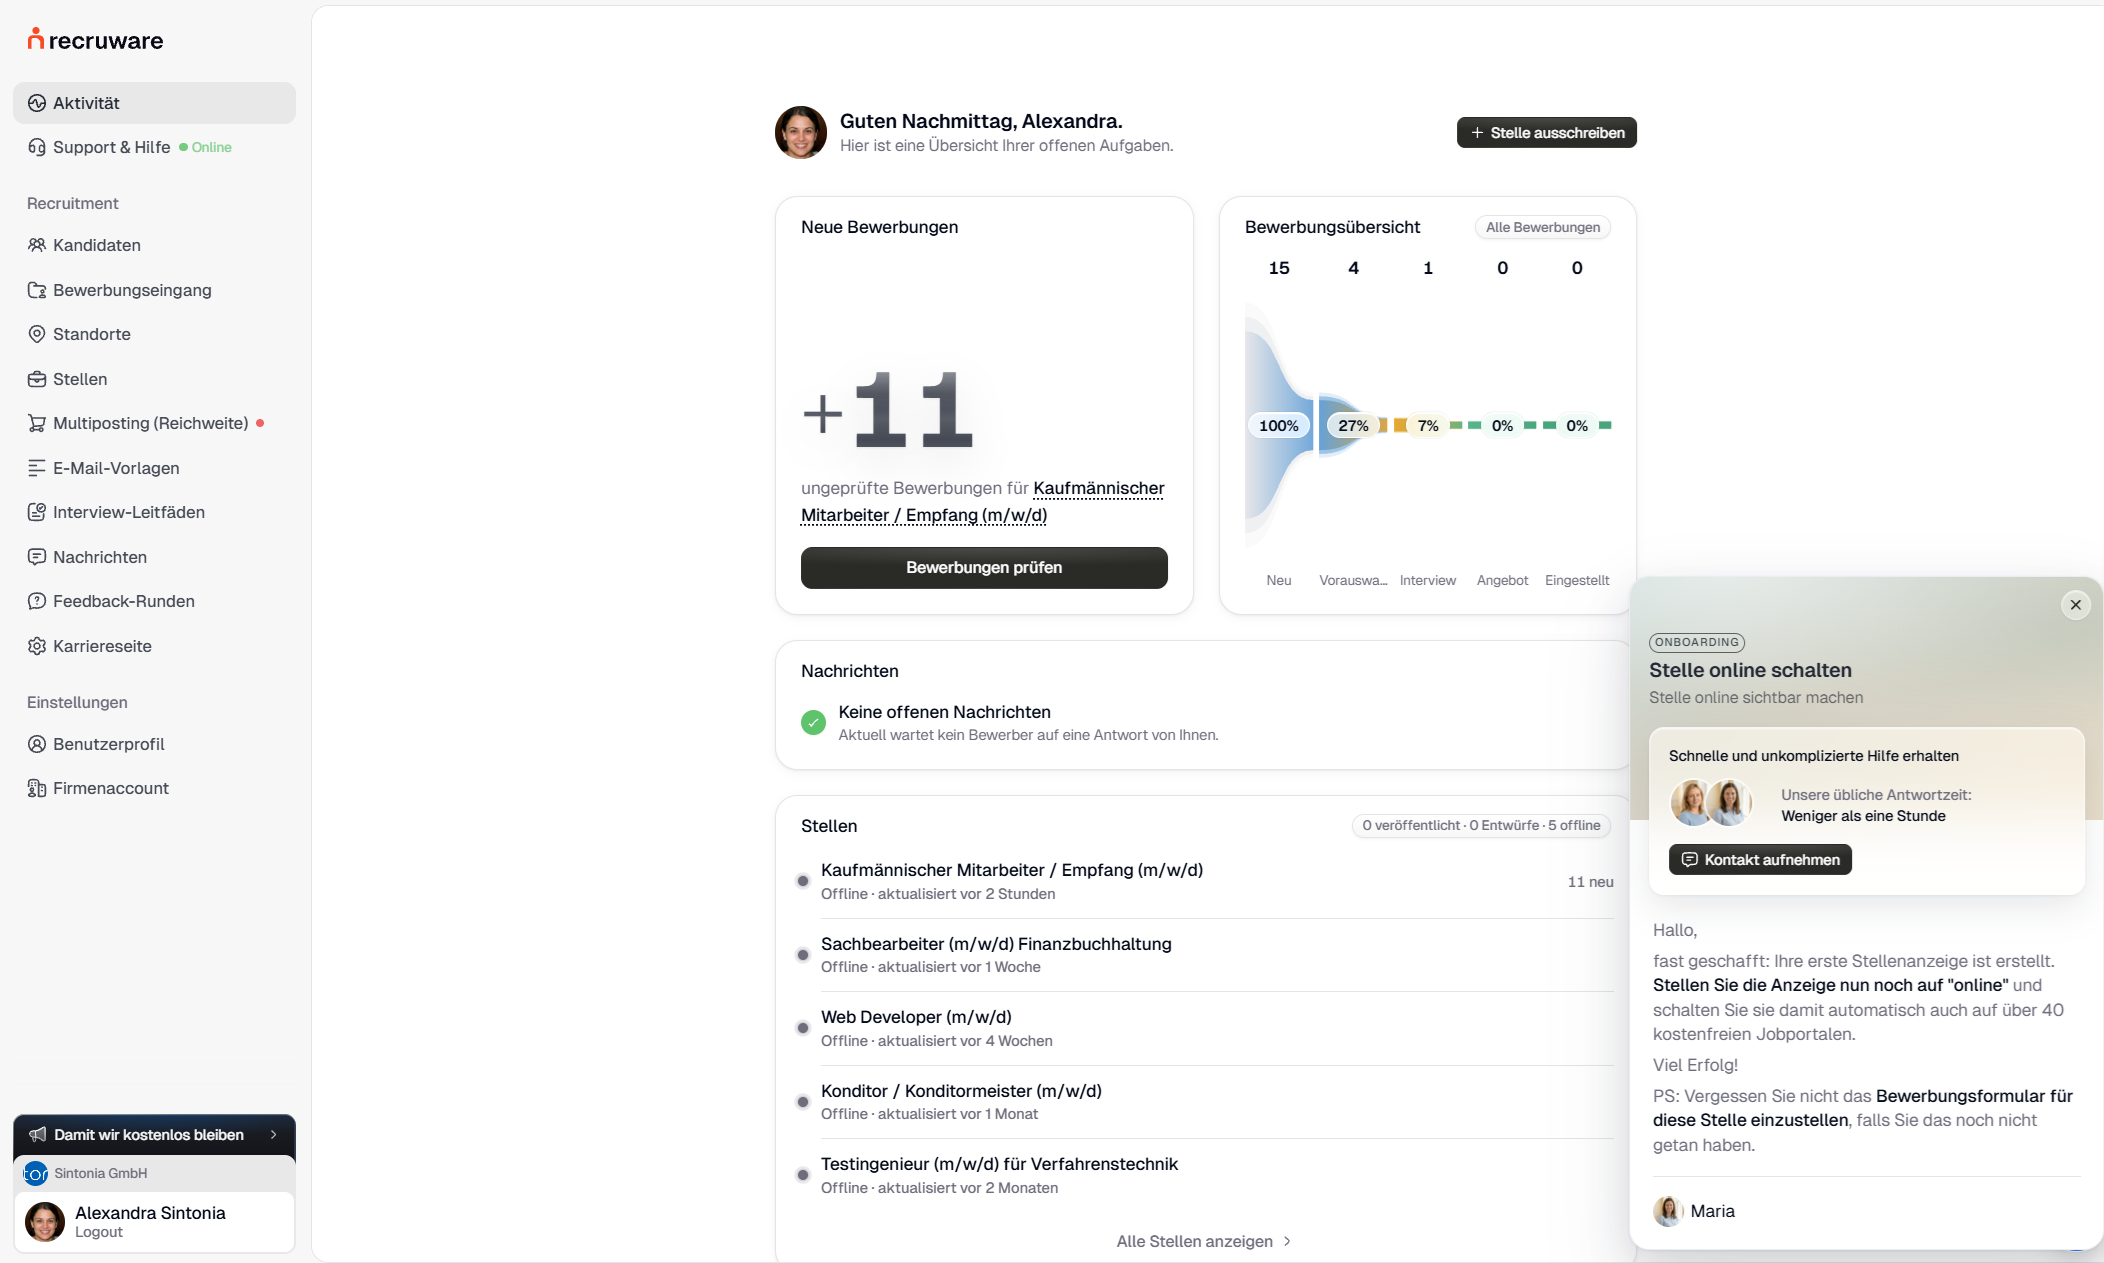Click the Sintonia GmbH company row
Image resolution: width=2104 pixels, height=1263 pixels.
(154, 1173)
